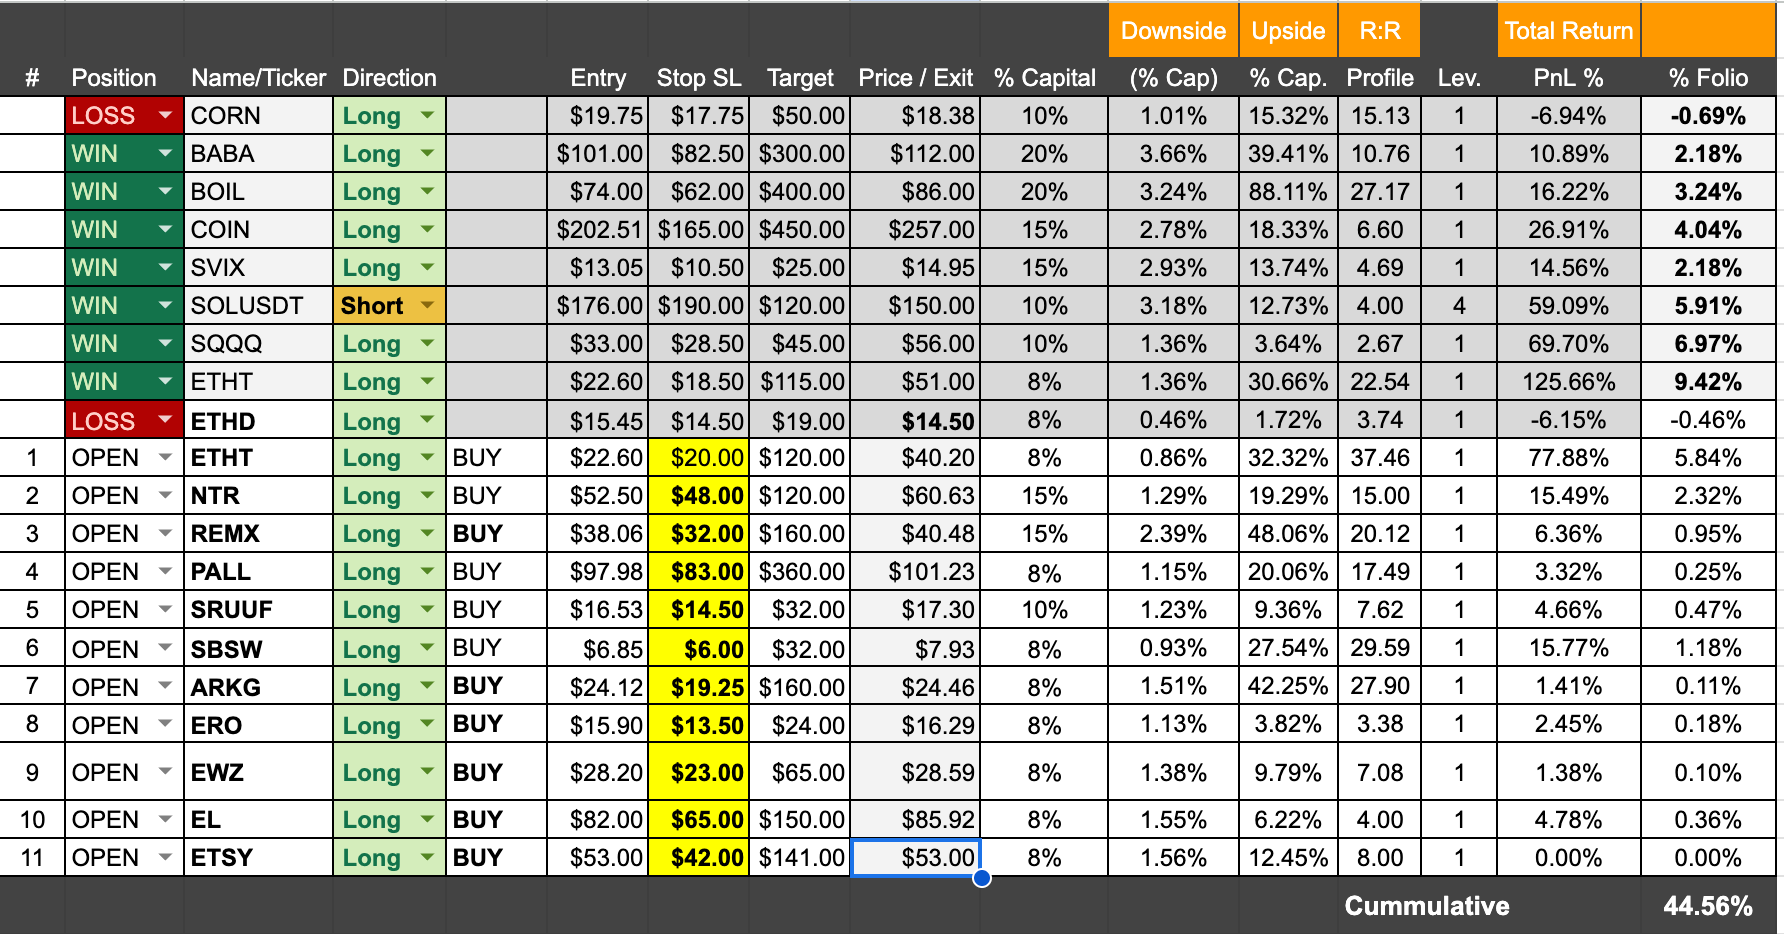Select the 9.42% folio cell
This screenshot has height=934, width=1784.
(x=1708, y=382)
